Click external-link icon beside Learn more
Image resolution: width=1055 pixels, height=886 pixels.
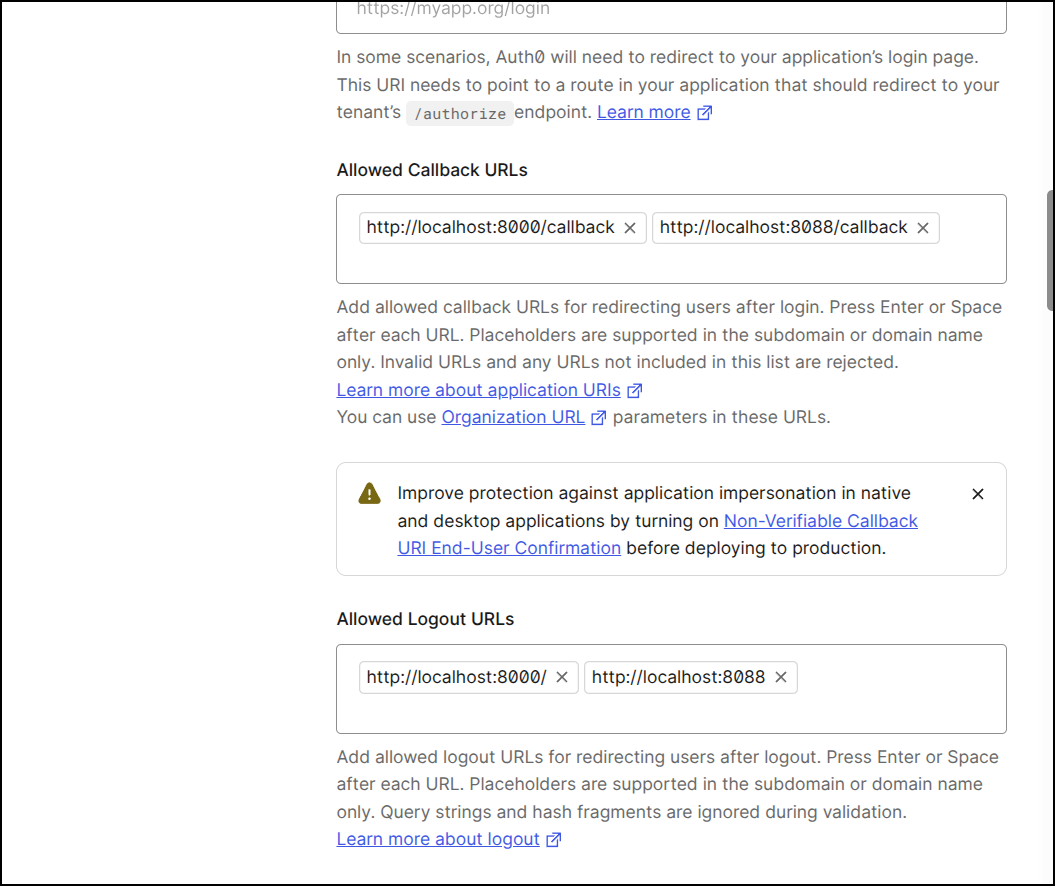coord(704,112)
